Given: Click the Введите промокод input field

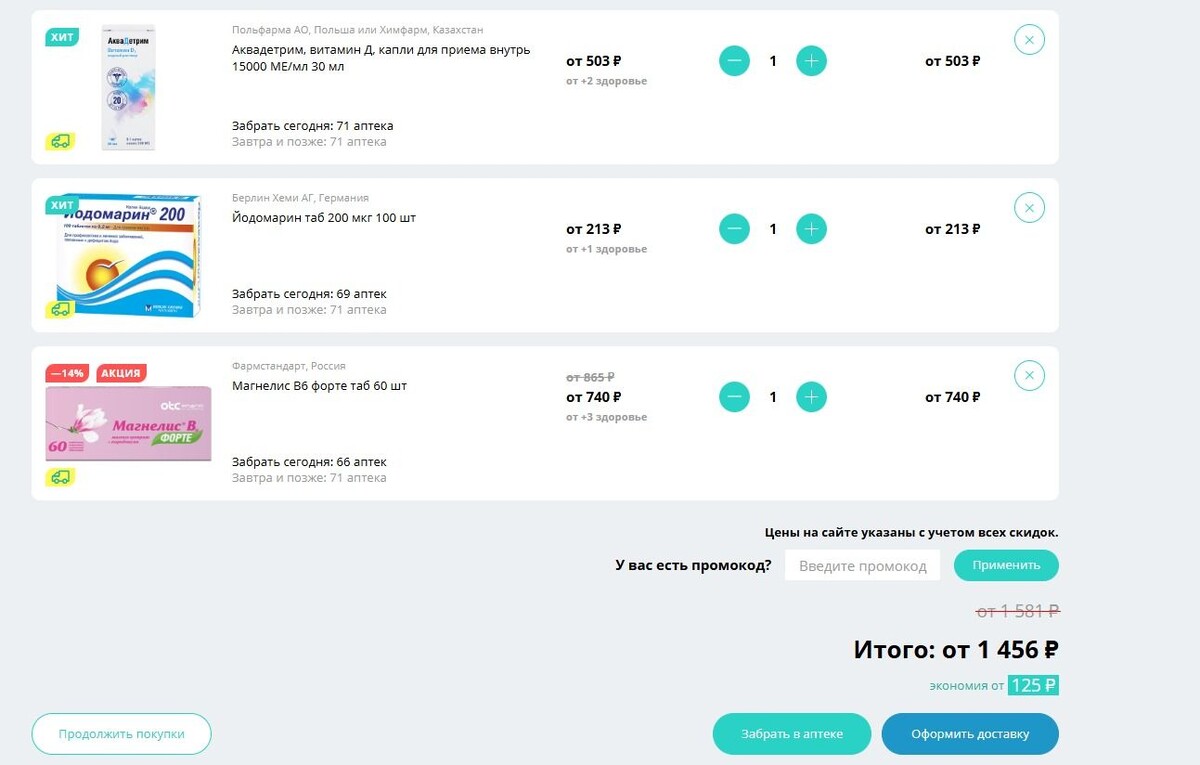Looking at the screenshot, I should (862, 565).
